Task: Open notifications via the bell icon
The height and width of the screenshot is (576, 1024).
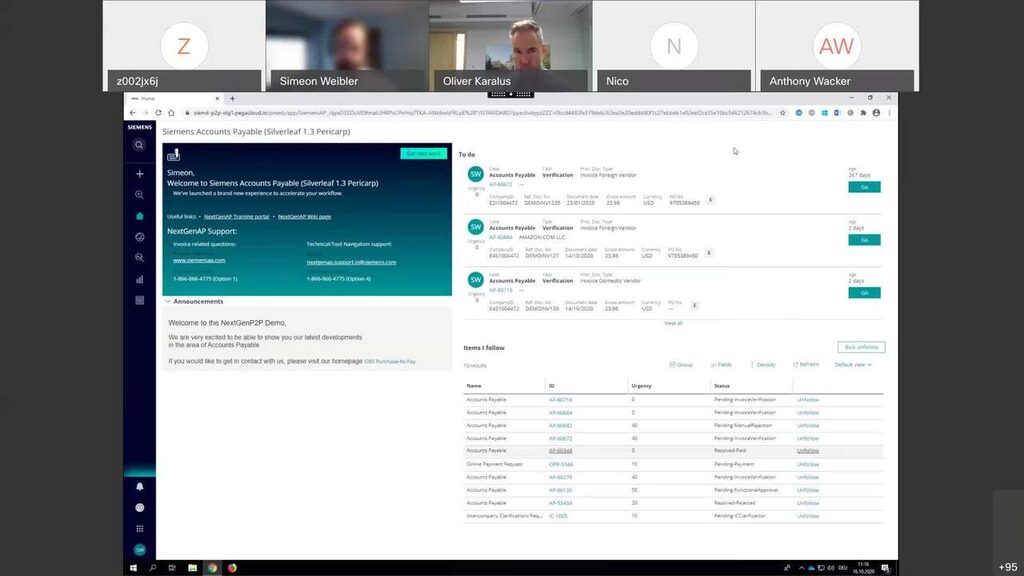Action: 140,486
